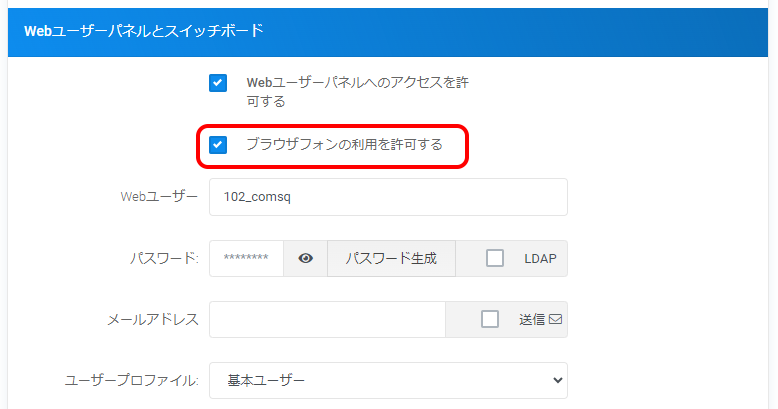The image size is (778, 409).
Task: Click the LDAP text label
Action: [540, 259]
